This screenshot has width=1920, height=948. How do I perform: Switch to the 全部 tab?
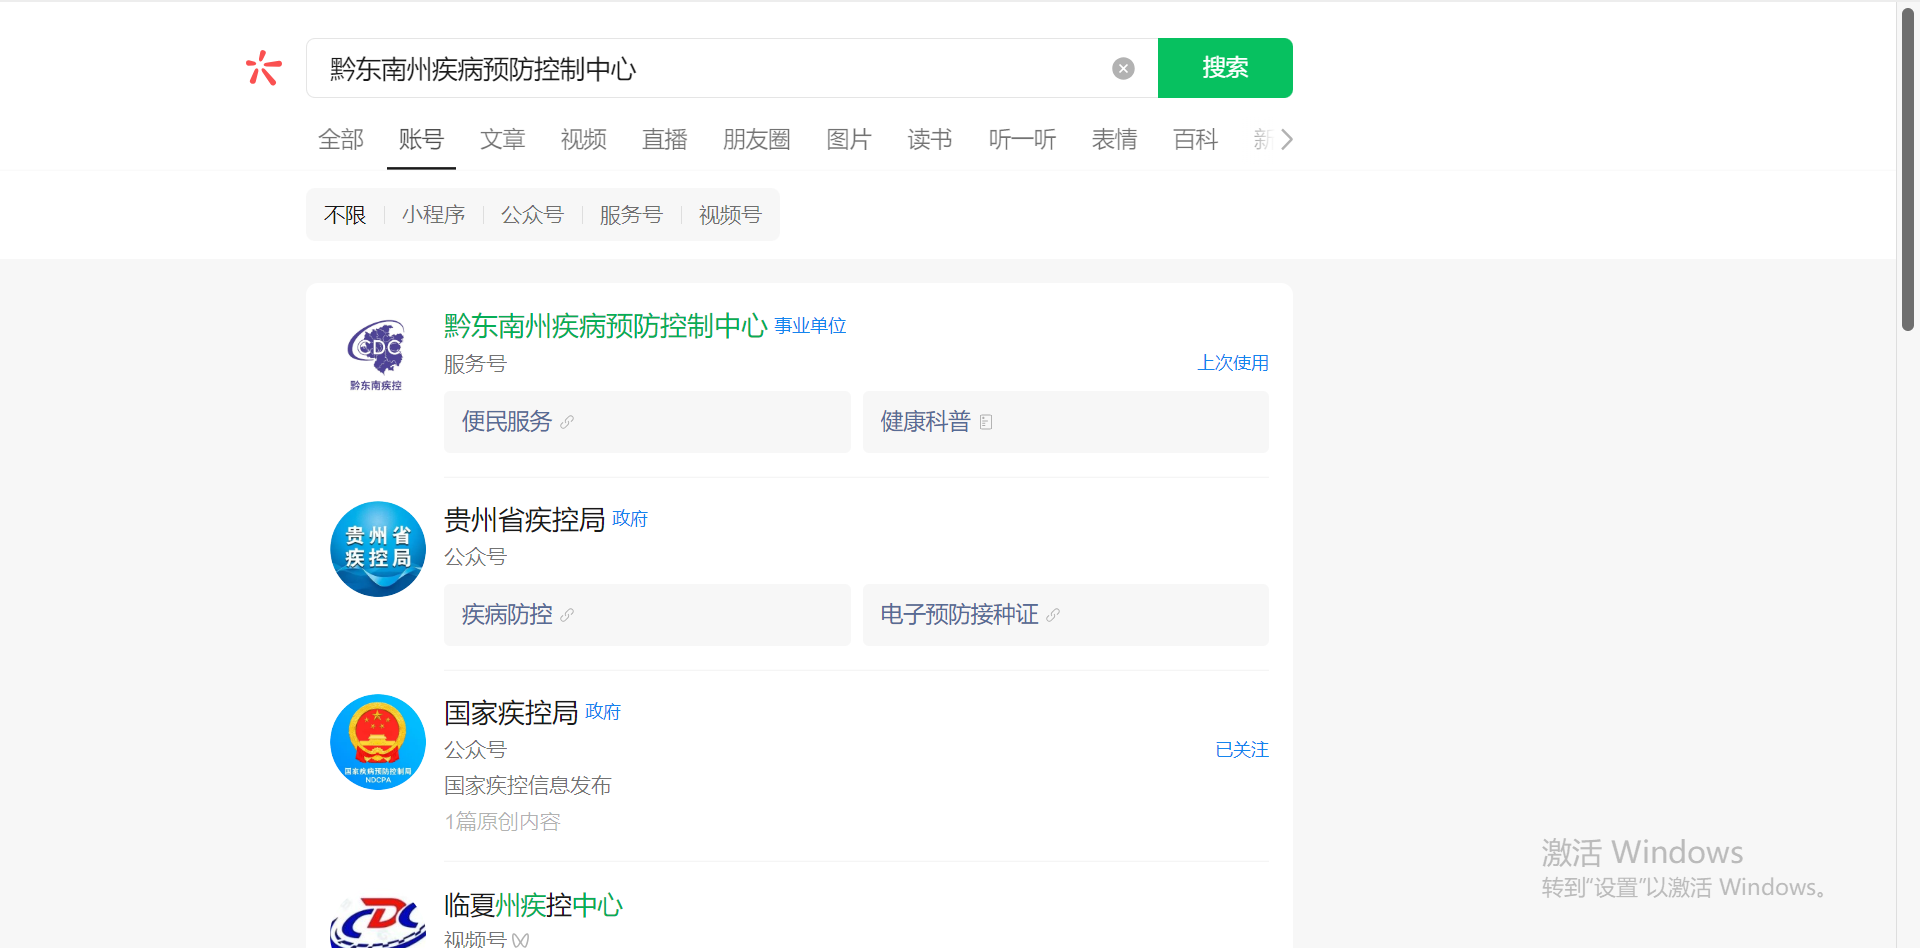(341, 139)
